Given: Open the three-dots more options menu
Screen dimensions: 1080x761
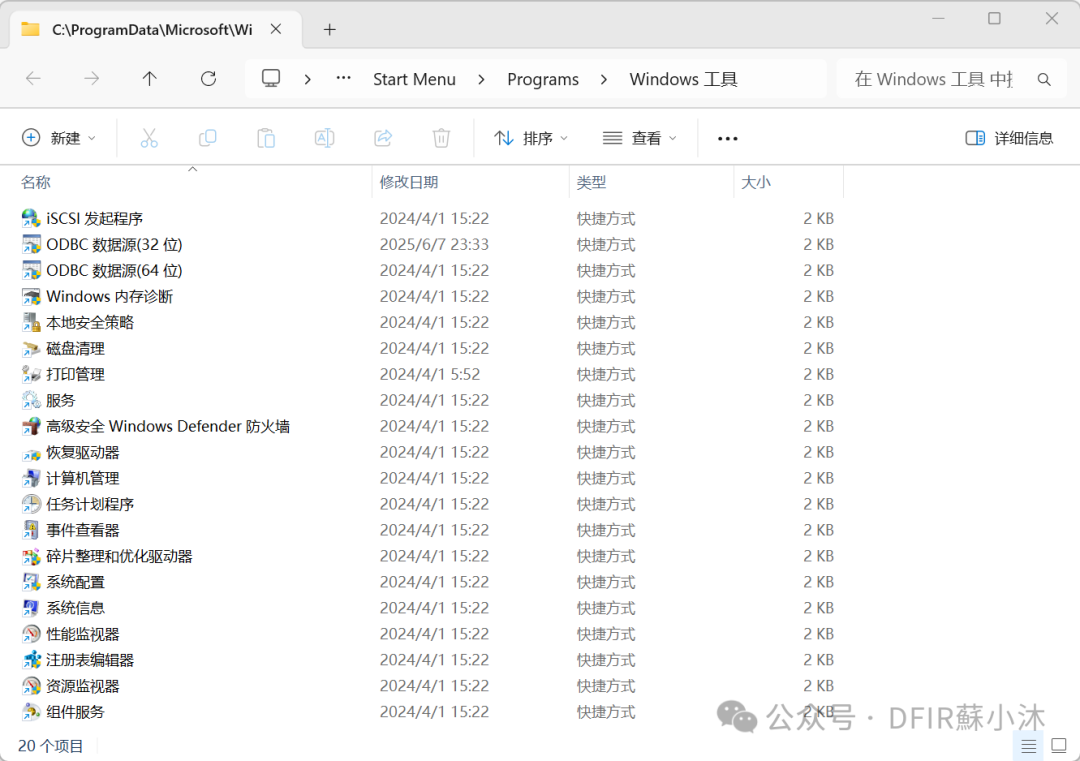Looking at the screenshot, I should [x=727, y=138].
